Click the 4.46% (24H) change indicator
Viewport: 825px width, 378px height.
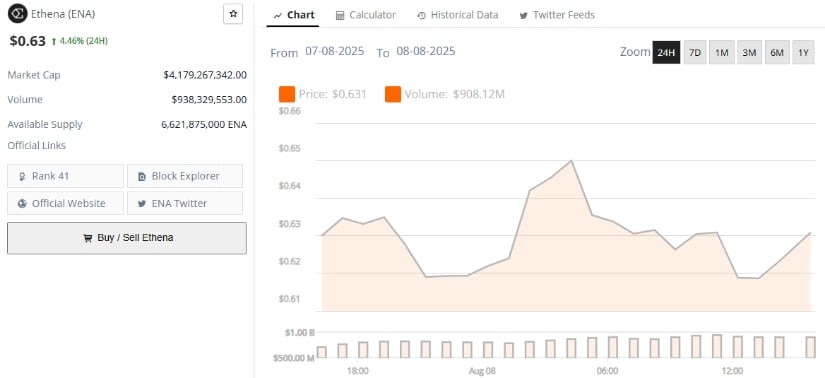[79, 41]
